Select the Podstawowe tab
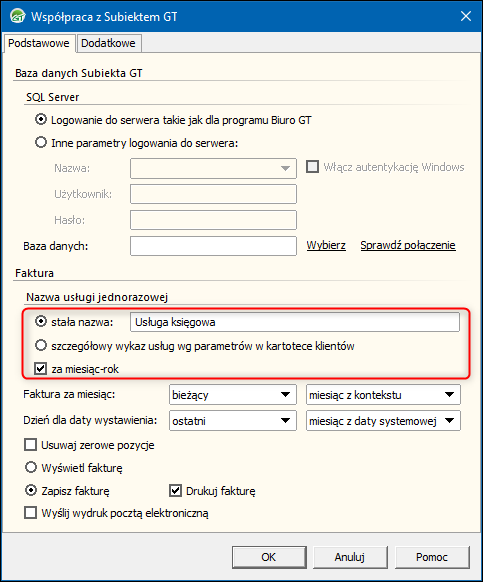 [x=39, y=43]
